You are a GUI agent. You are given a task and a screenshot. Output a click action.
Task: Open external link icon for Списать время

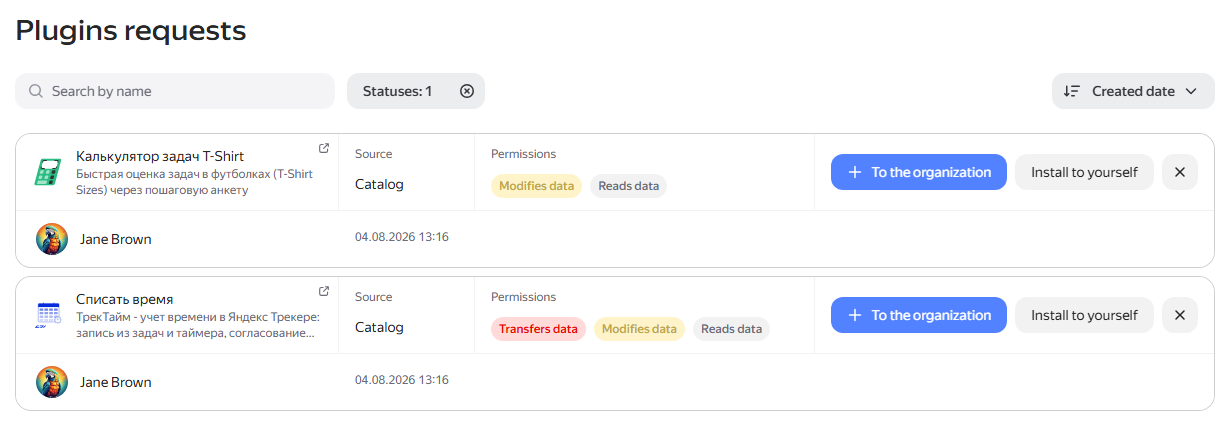click(x=324, y=291)
